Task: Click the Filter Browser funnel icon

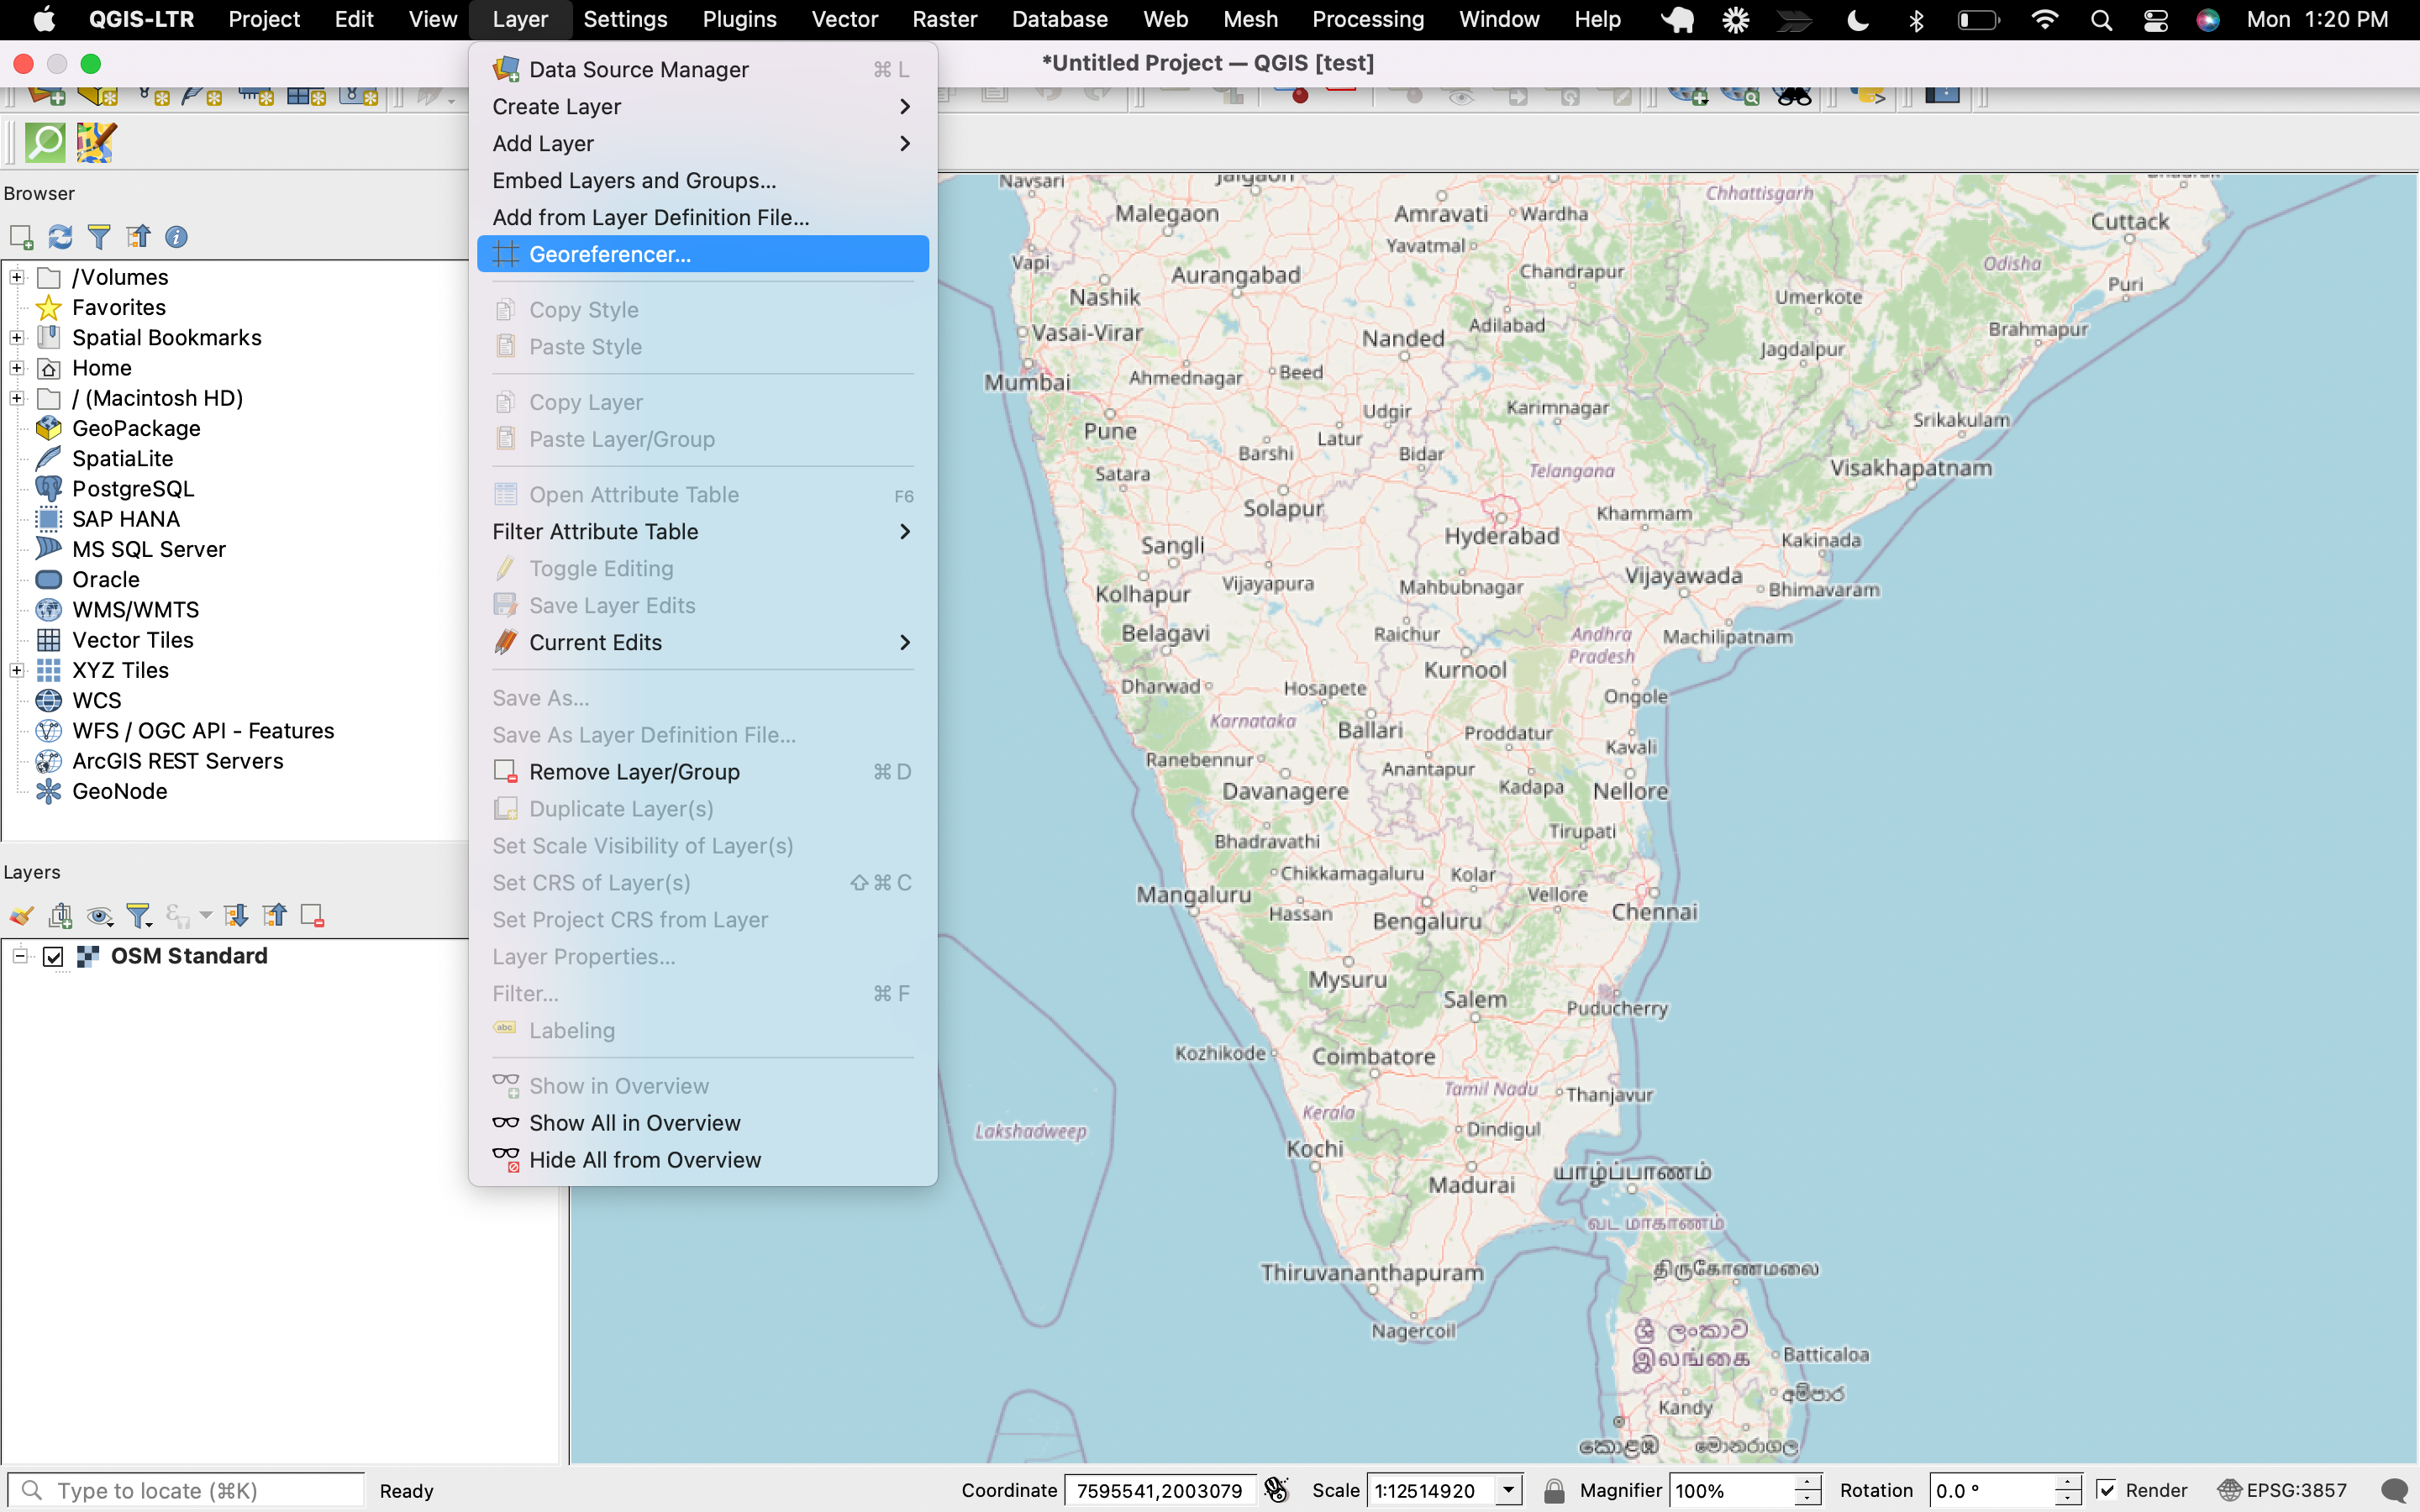Action: click(99, 237)
